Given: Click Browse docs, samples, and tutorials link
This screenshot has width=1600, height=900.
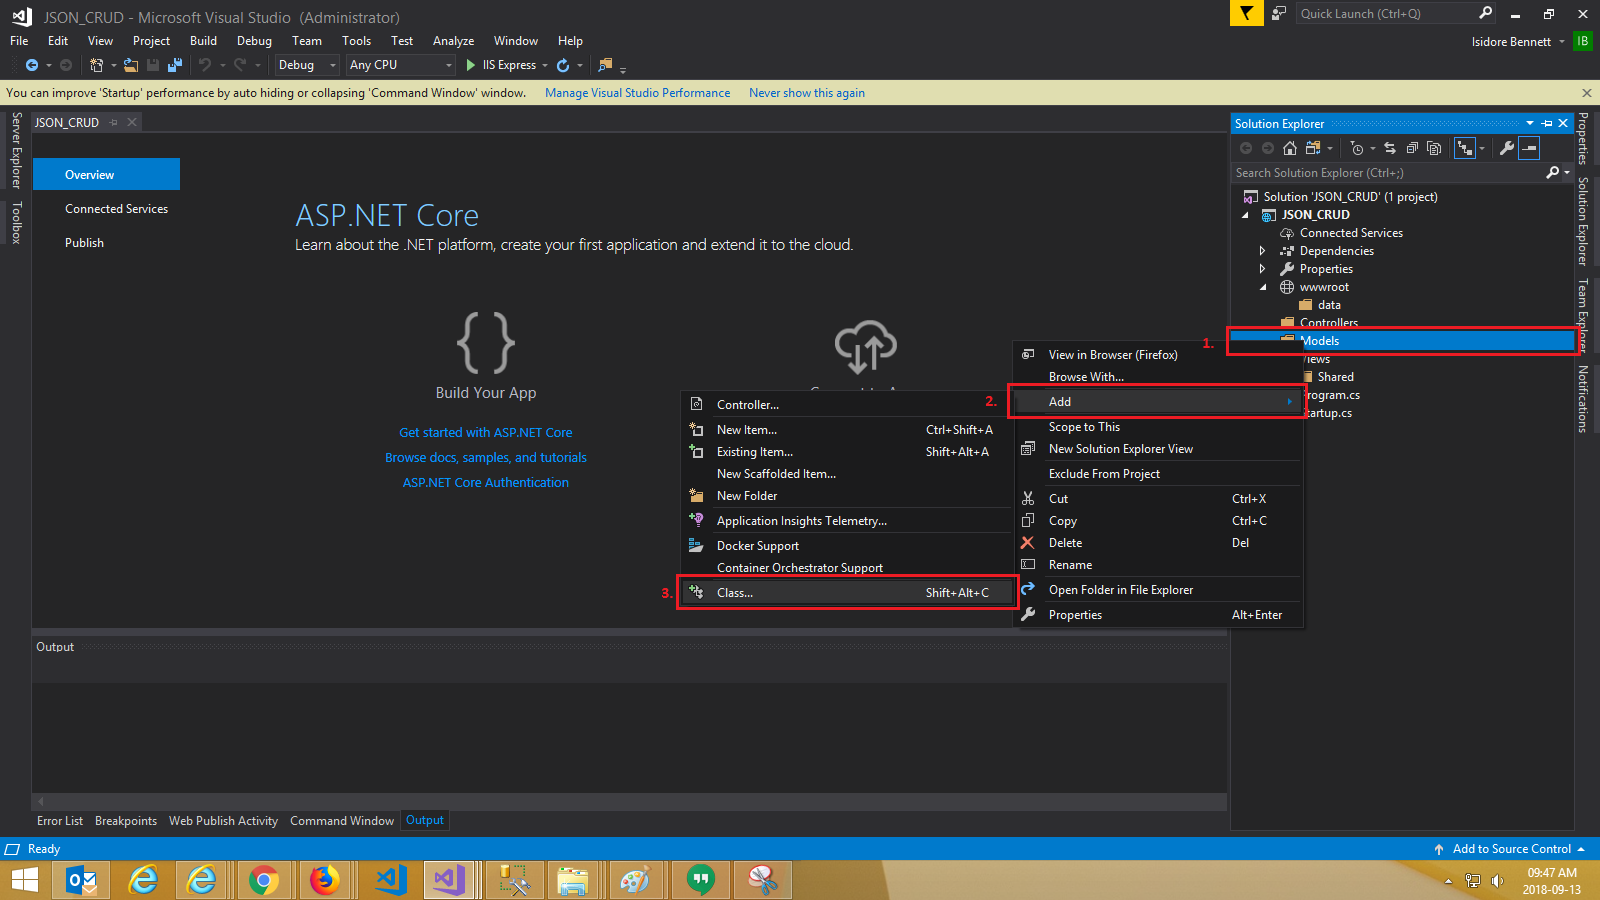Looking at the screenshot, I should coord(486,458).
